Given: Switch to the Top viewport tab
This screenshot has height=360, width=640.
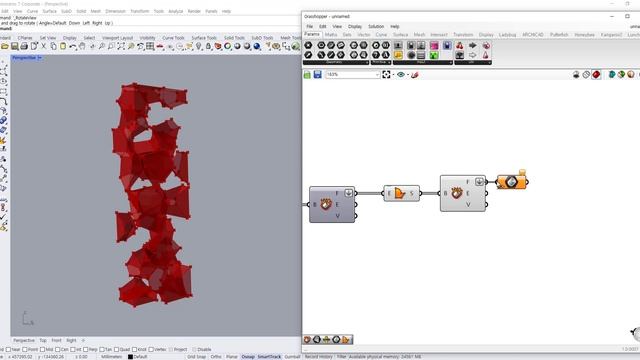Looking at the screenshot, I should tap(43, 340).
